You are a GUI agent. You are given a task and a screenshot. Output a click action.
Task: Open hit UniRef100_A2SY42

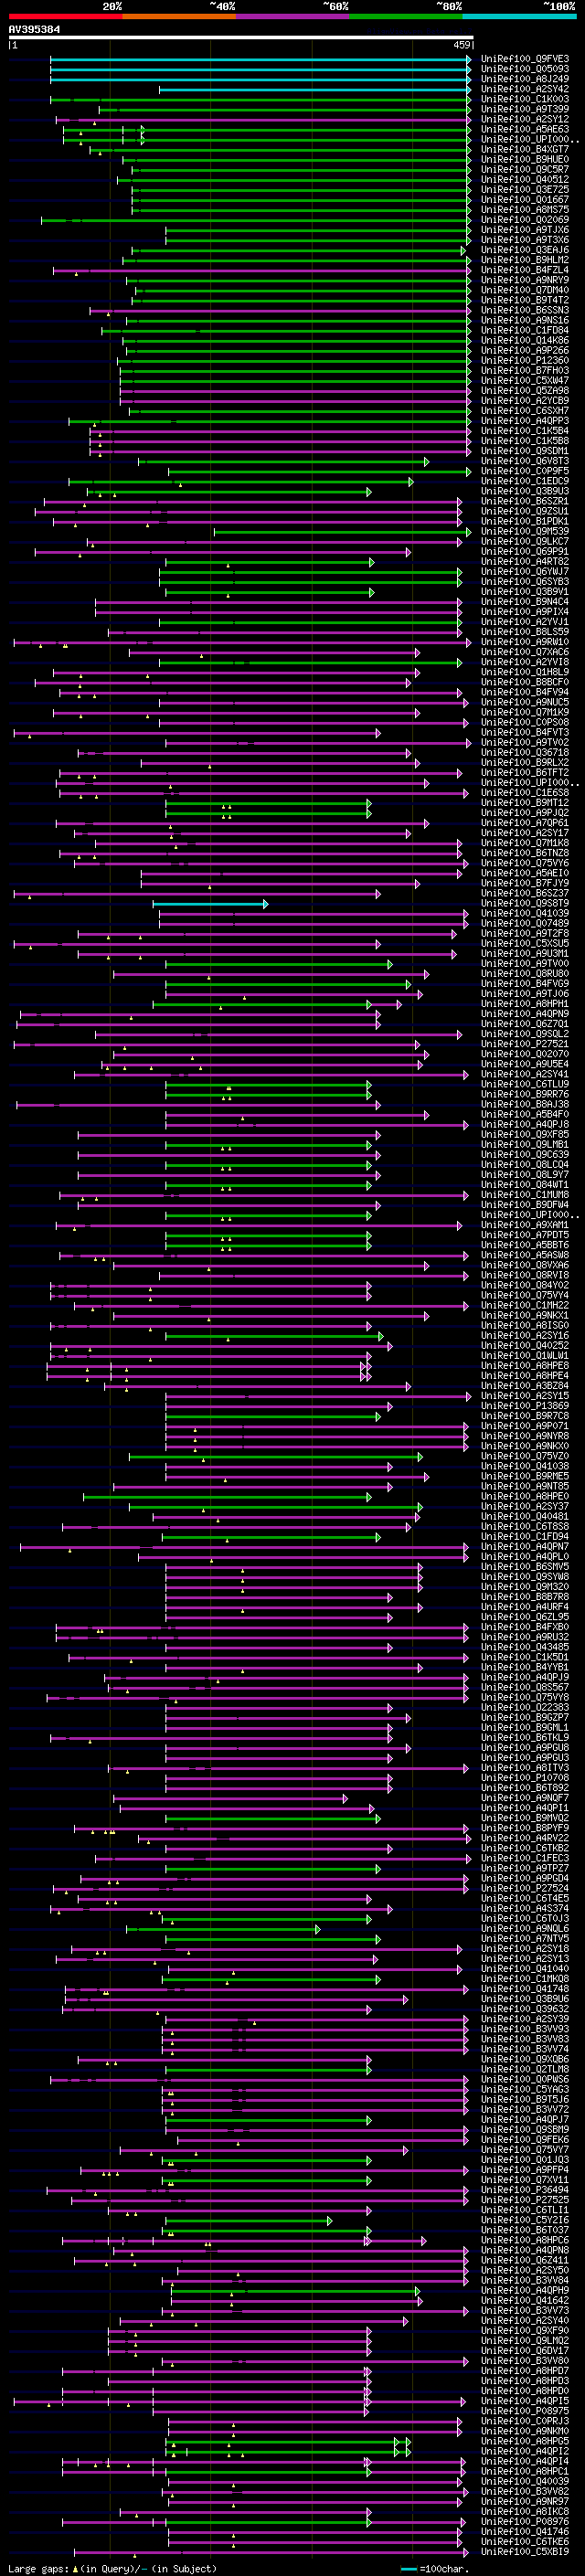click(x=525, y=89)
